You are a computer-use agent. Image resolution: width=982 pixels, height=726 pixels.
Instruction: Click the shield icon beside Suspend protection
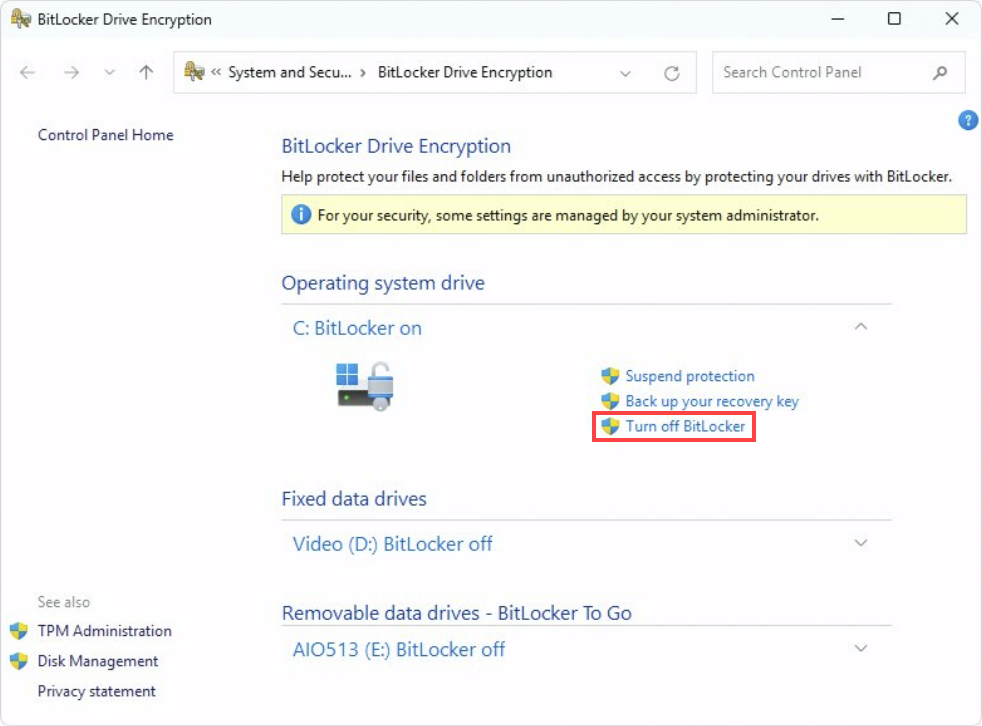pyautogui.click(x=608, y=376)
